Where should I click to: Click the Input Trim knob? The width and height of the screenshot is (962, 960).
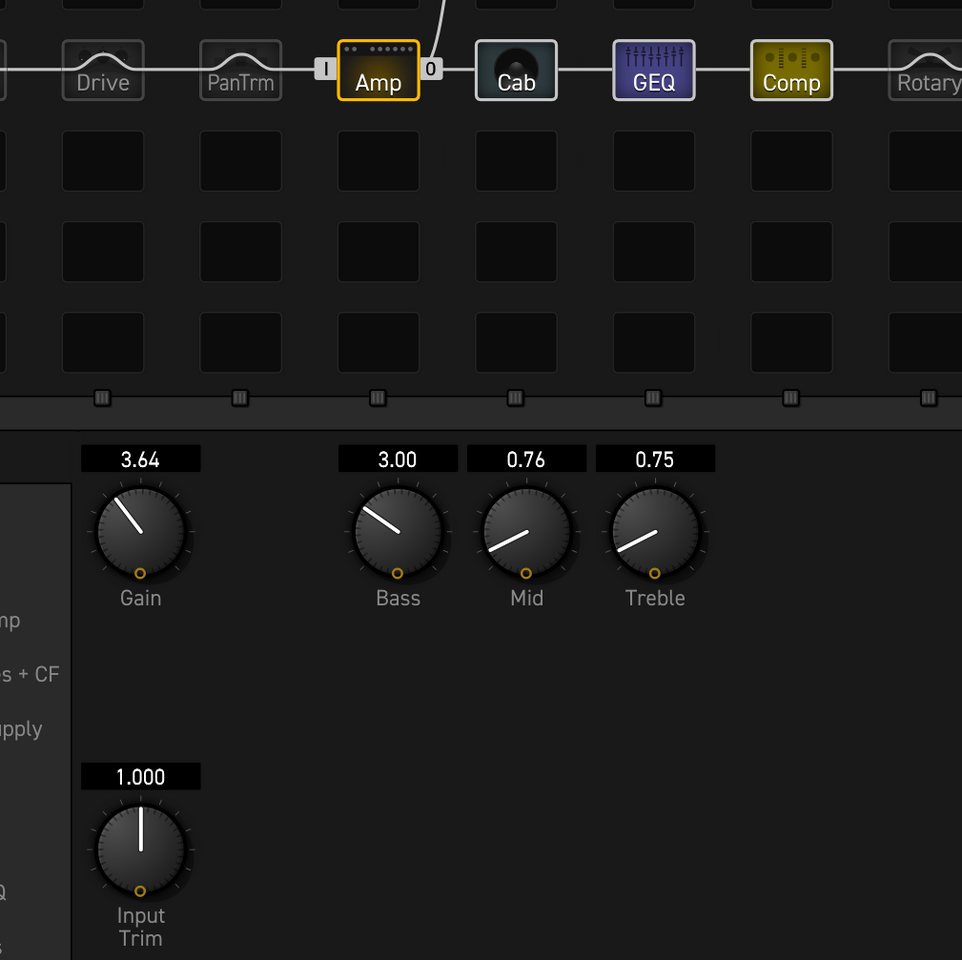pos(140,850)
